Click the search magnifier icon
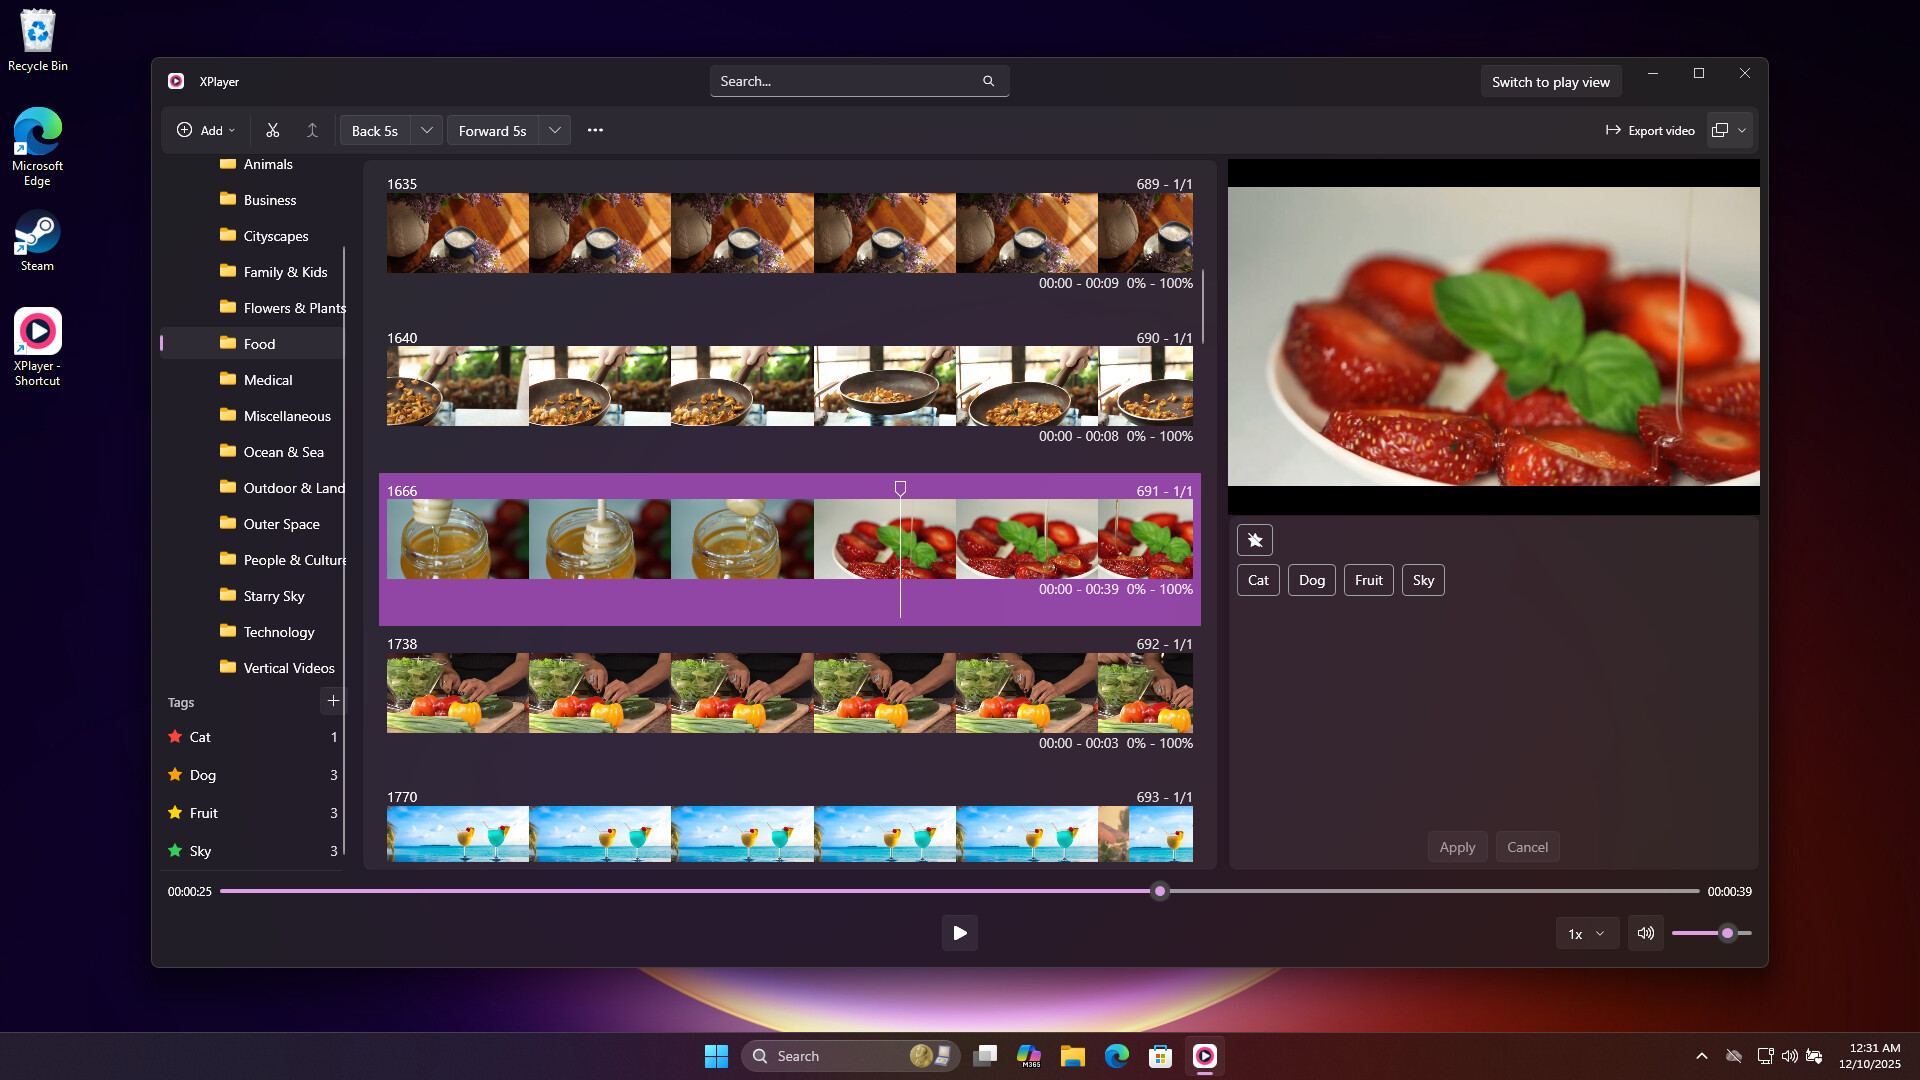This screenshot has height=1080, width=1920. (988, 81)
